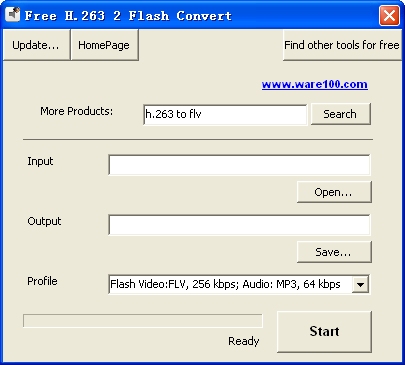Image resolution: width=405 pixels, height=365 pixels.
Task: Click the window title text
Action: [128, 16]
